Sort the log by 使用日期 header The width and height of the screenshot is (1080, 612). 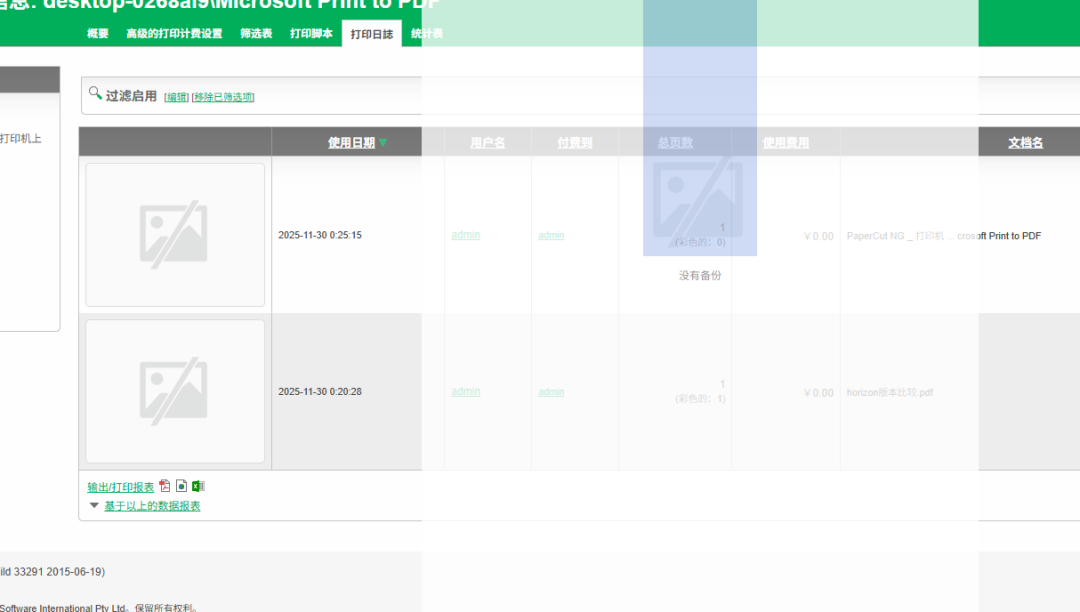tap(351, 143)
